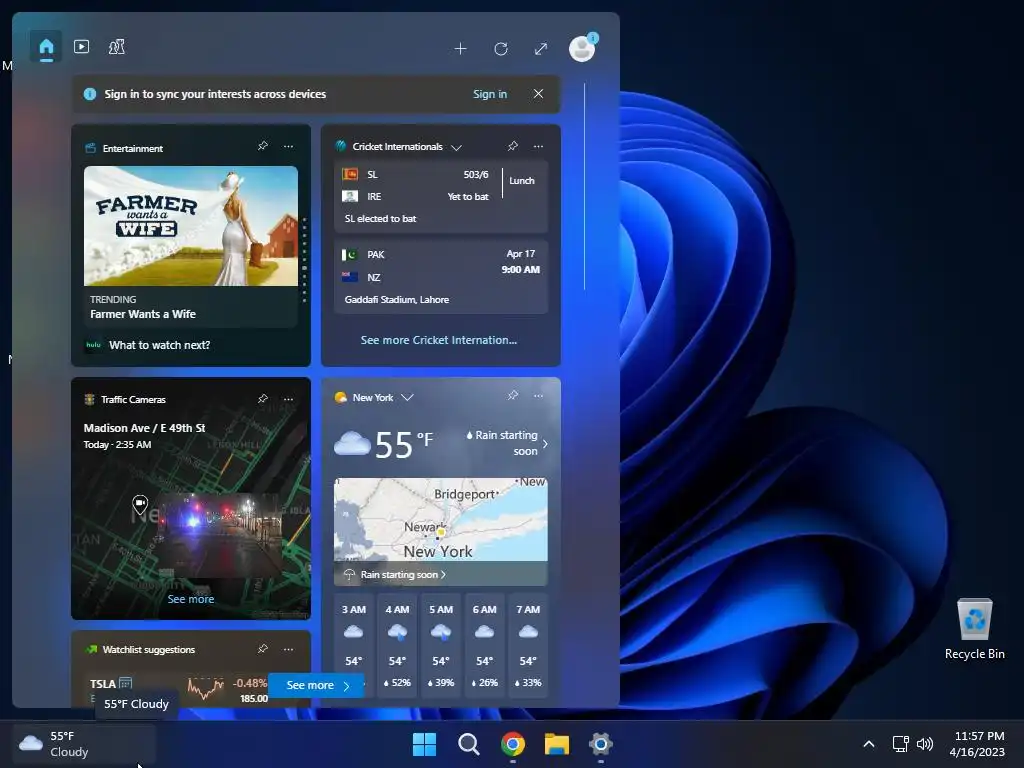1024x768 pixels.
Task: Expand widgets board to full view
Action: point(541,49)
